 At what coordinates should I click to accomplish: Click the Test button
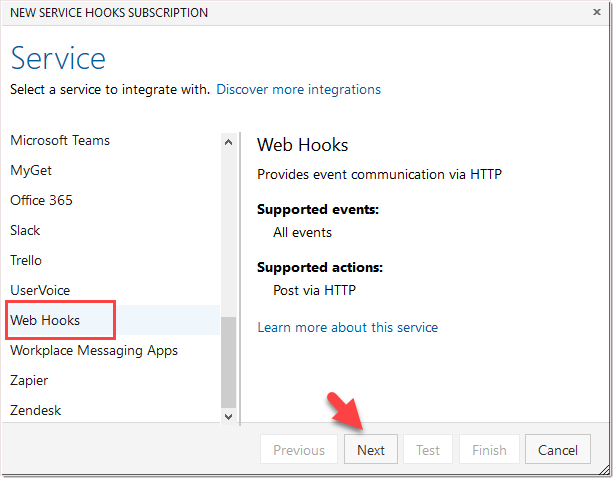pyautogui.click(x=428, y=450)
